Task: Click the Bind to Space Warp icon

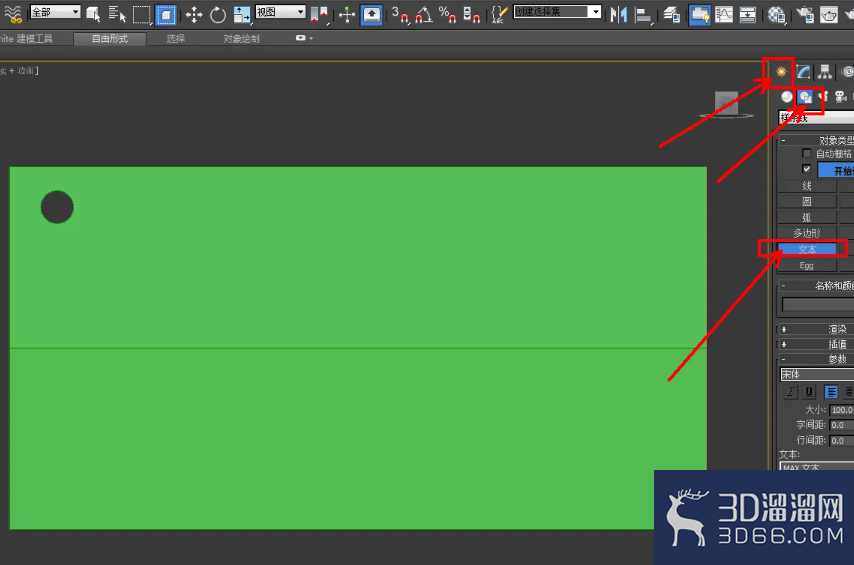Action: [x=13, y=13]
